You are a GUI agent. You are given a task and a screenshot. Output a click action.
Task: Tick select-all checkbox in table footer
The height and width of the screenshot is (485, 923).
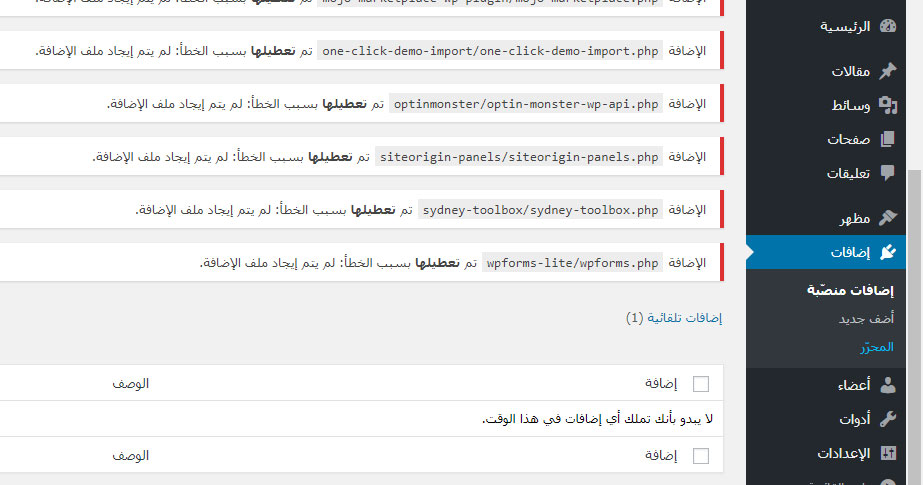(700, 456)
